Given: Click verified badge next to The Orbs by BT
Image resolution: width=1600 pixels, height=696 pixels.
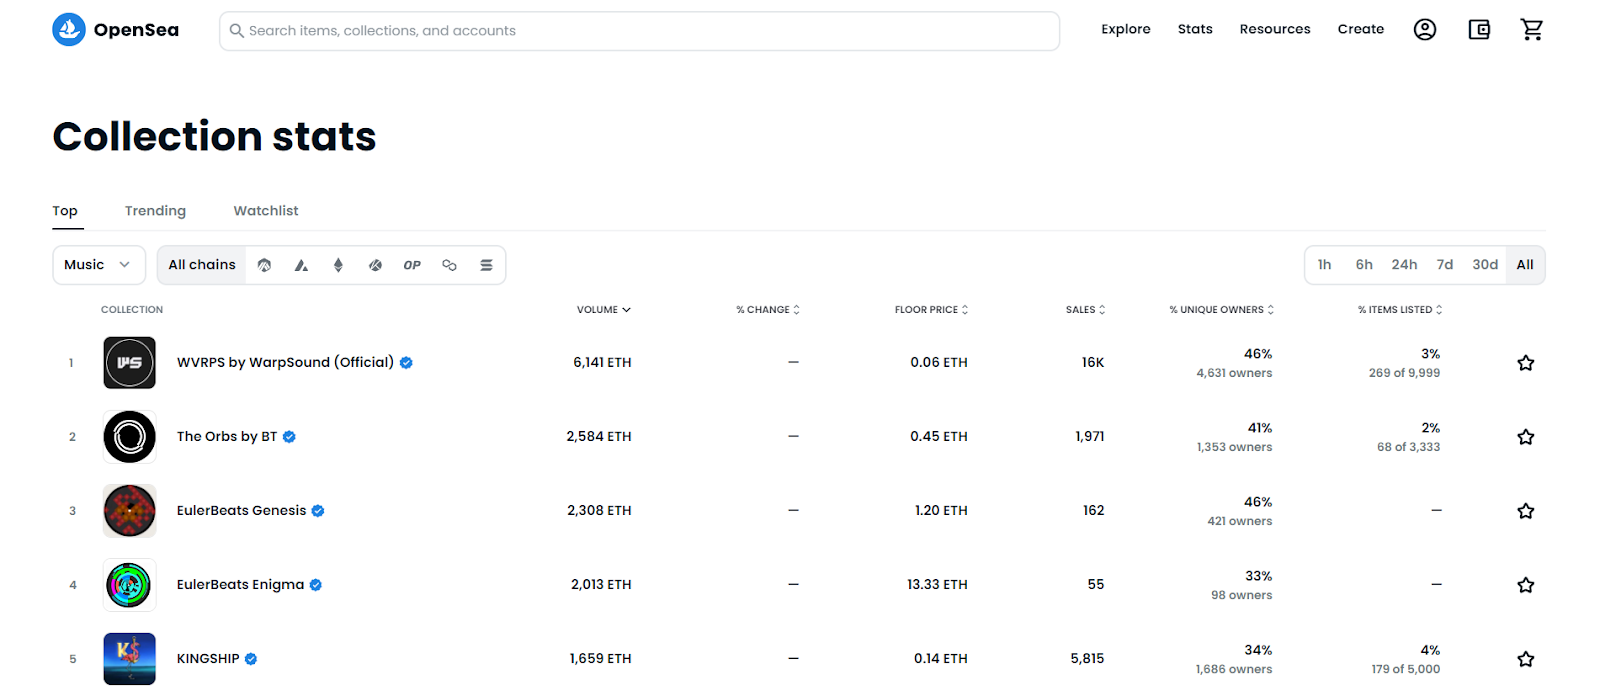Looking at the screenshot, I should (289, 437).
